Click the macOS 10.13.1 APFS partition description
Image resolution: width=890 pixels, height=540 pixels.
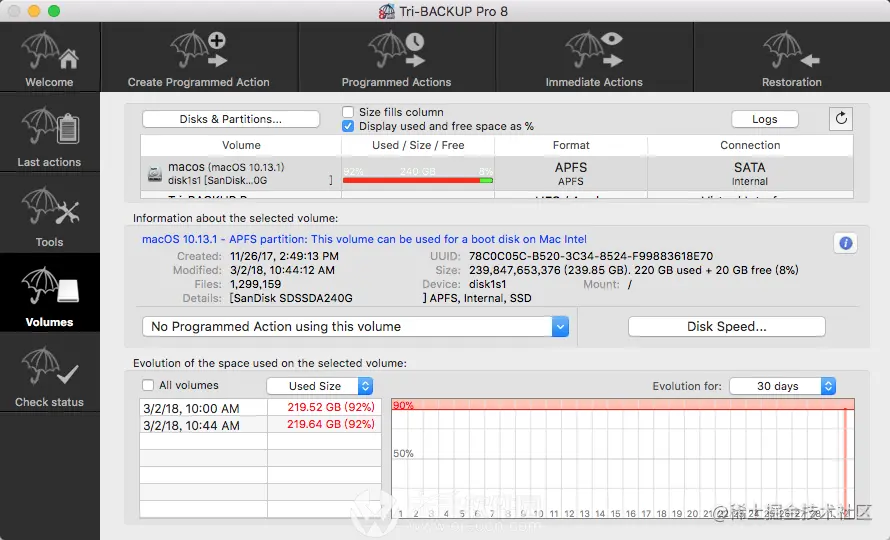364,239
